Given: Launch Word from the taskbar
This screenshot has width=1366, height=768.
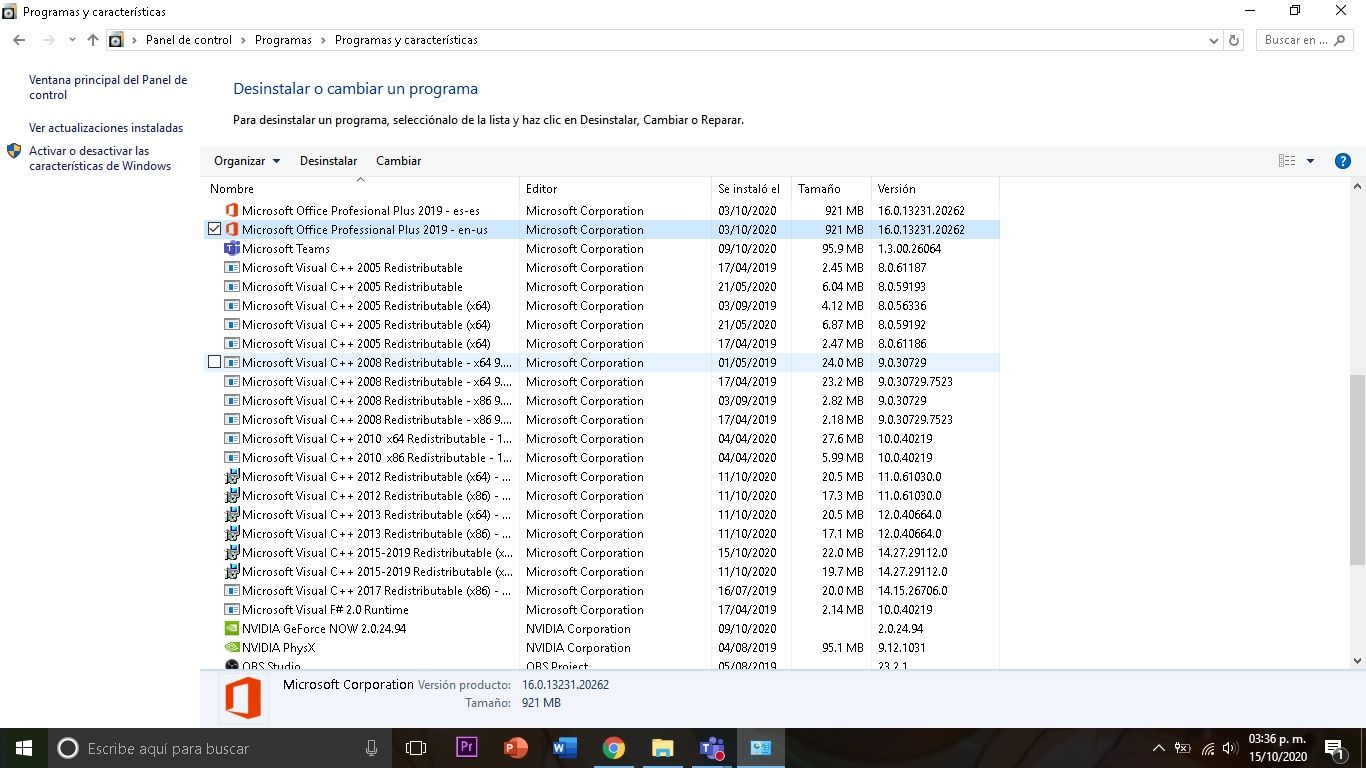Looking at the screenshot, I should pyautogui.click(x=565, y=748).
